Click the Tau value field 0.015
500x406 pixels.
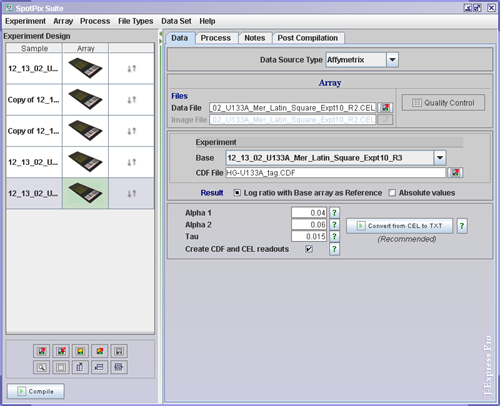(309, 237)
